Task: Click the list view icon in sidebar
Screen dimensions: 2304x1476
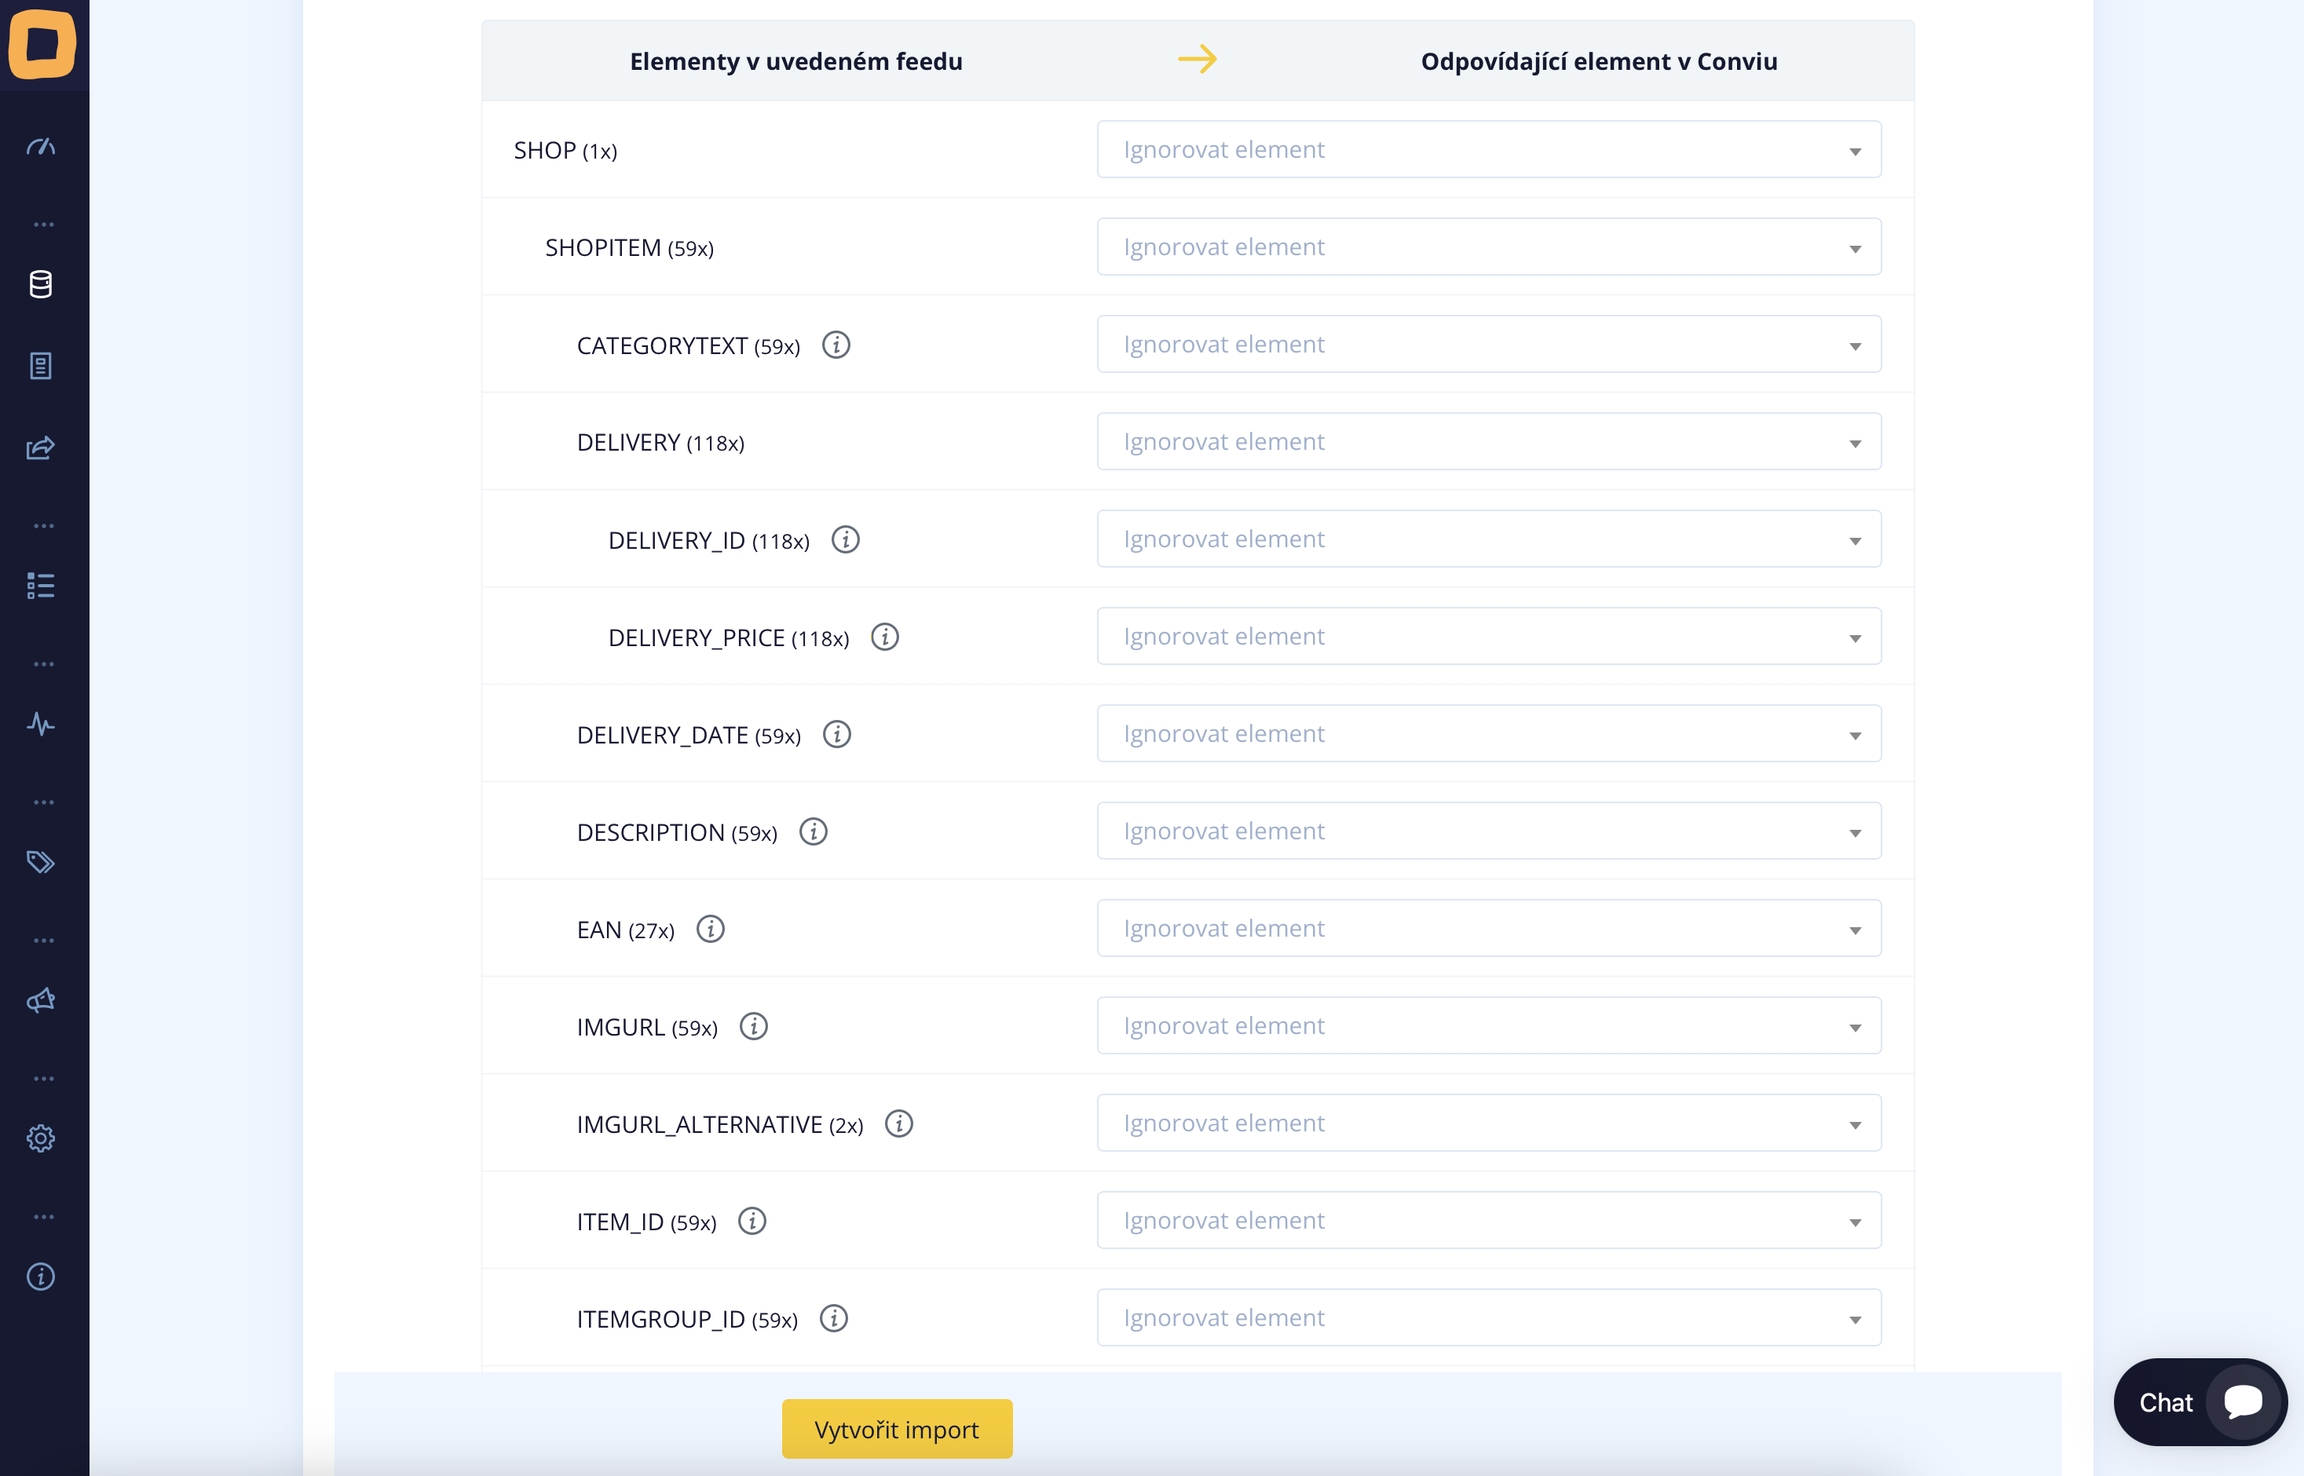Action: (x=41, y=586)
